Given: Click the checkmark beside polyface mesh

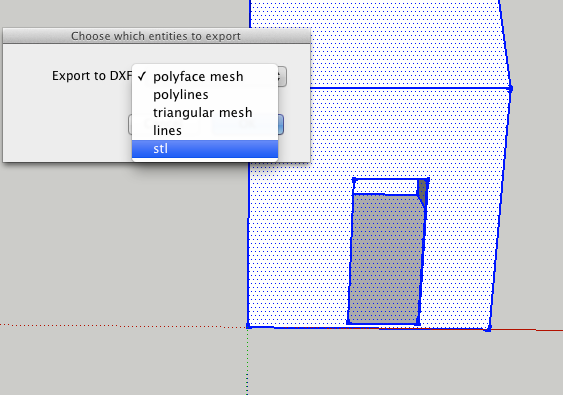Looking at the screenshot, I should (x=142, y=76).
